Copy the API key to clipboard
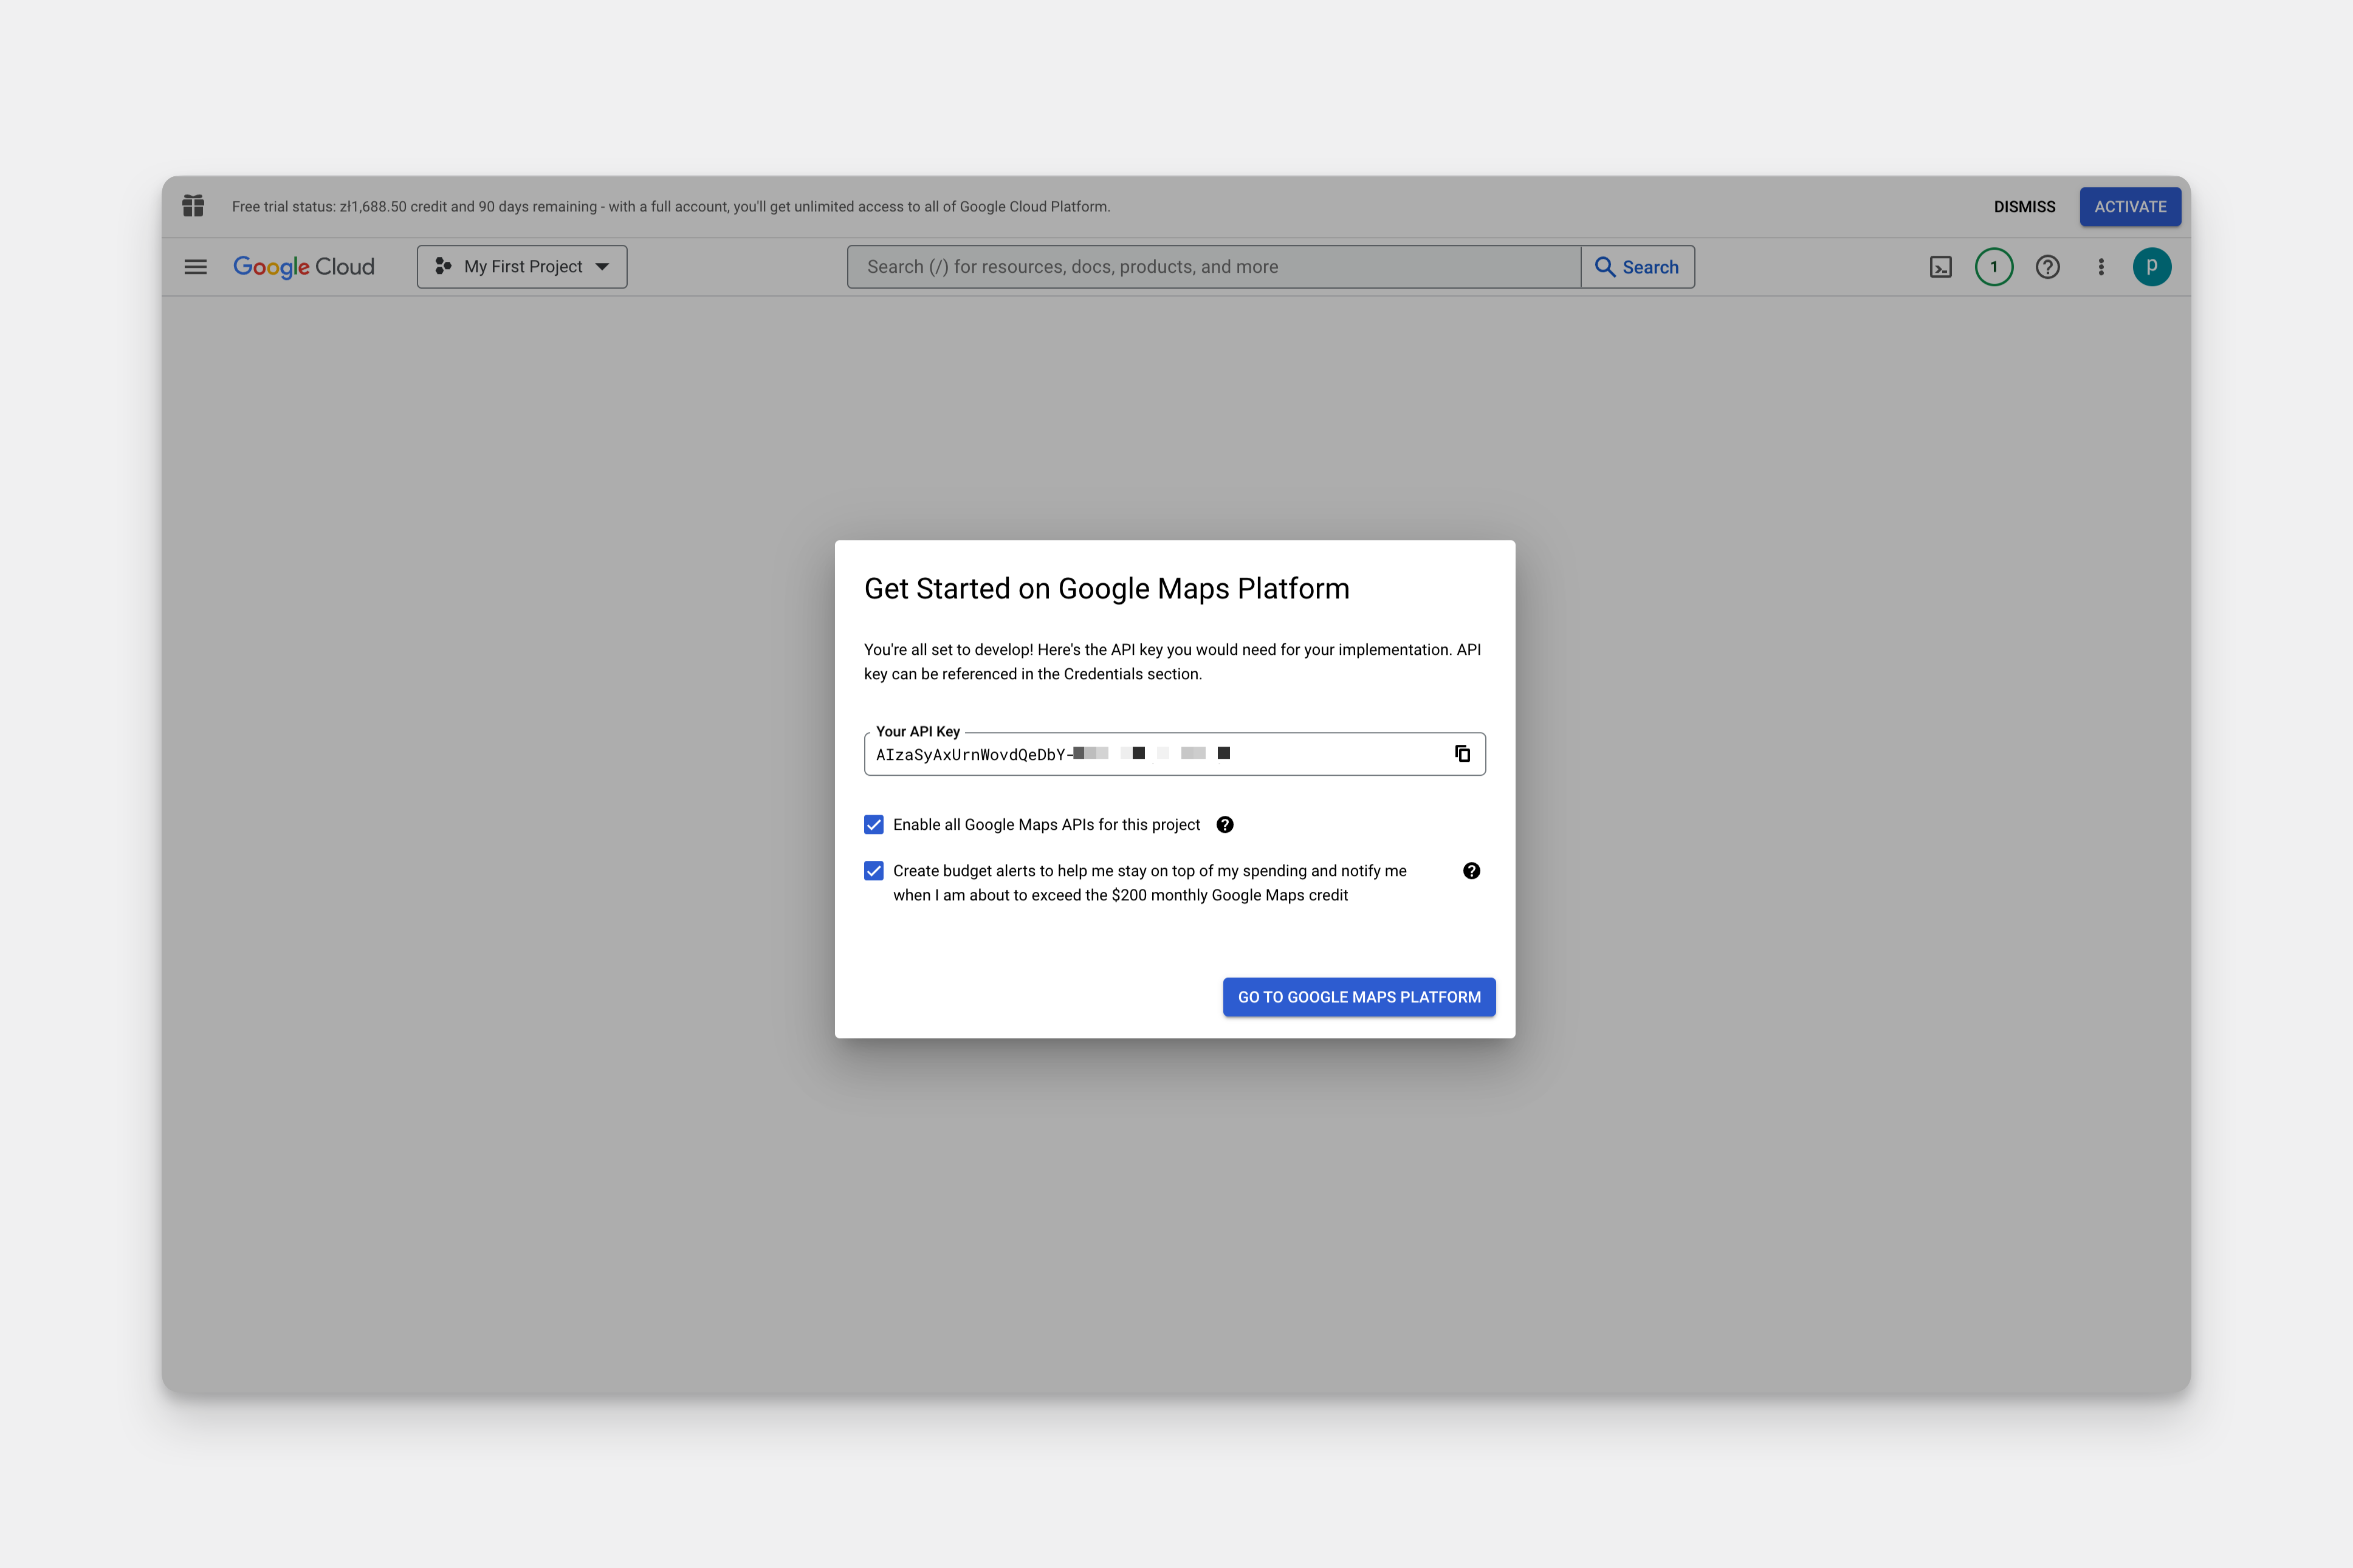The image size is (2353, 1568). [1462, 754]
